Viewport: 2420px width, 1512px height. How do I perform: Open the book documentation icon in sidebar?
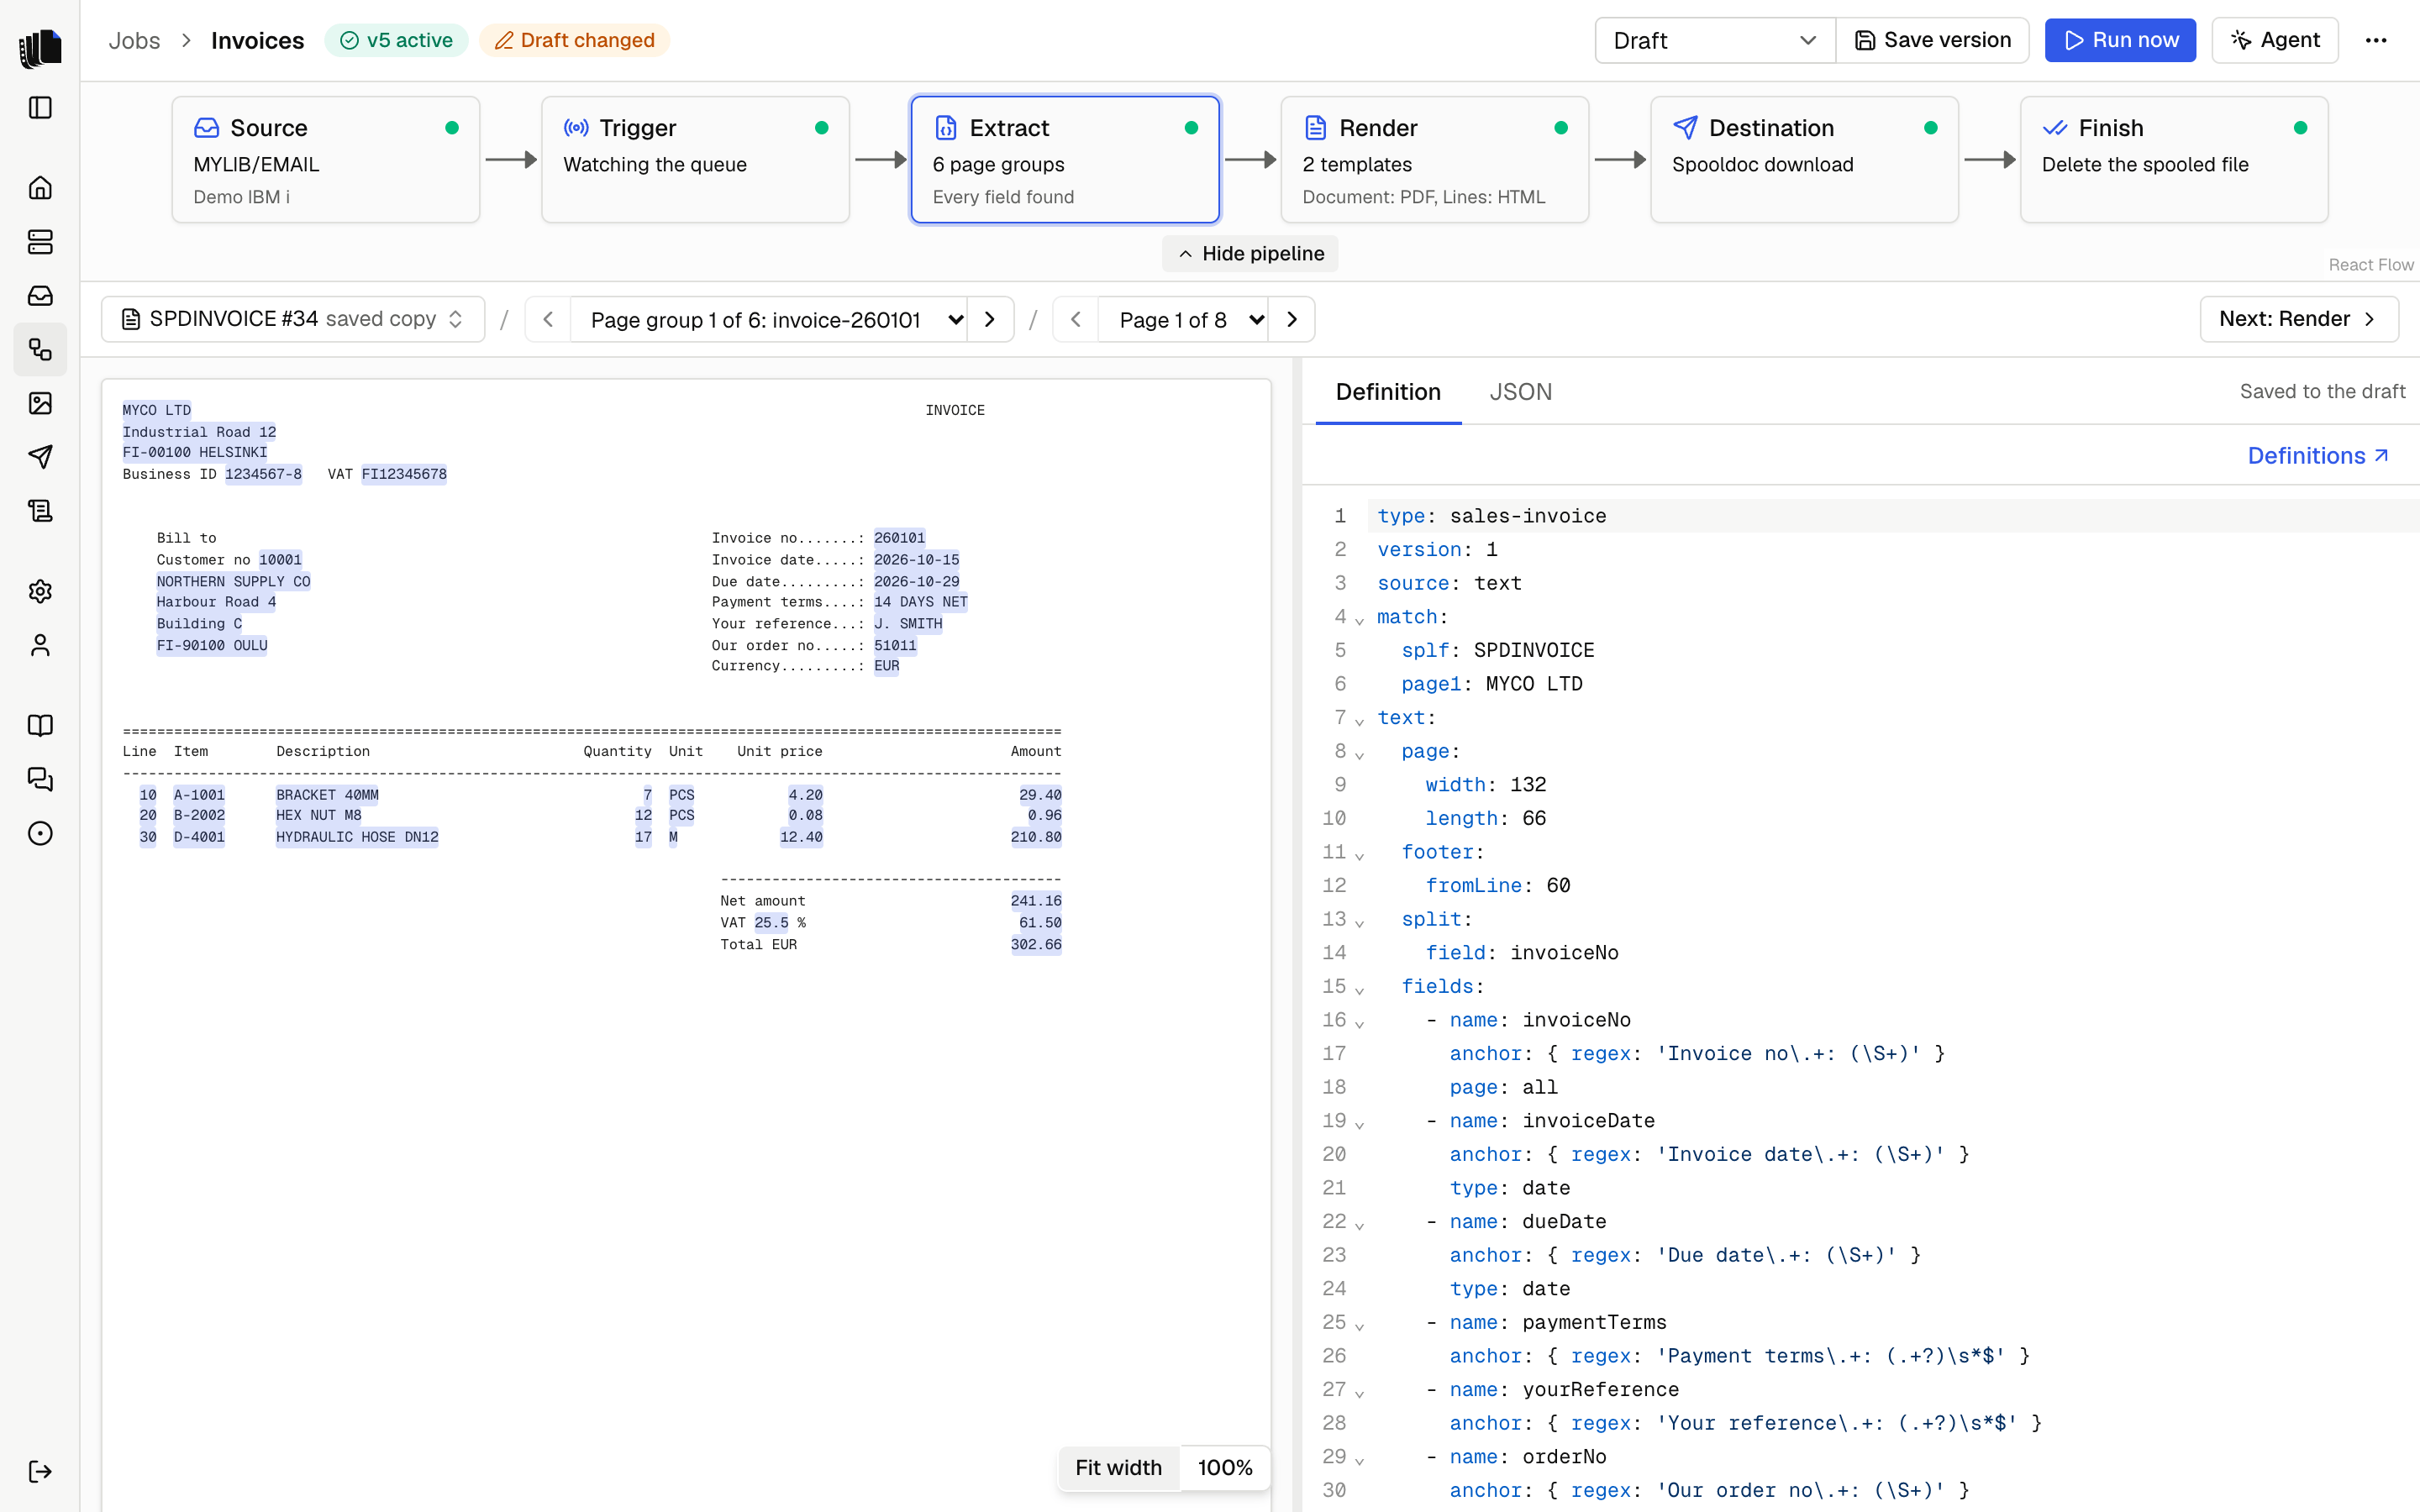click(x=40, y=725)
